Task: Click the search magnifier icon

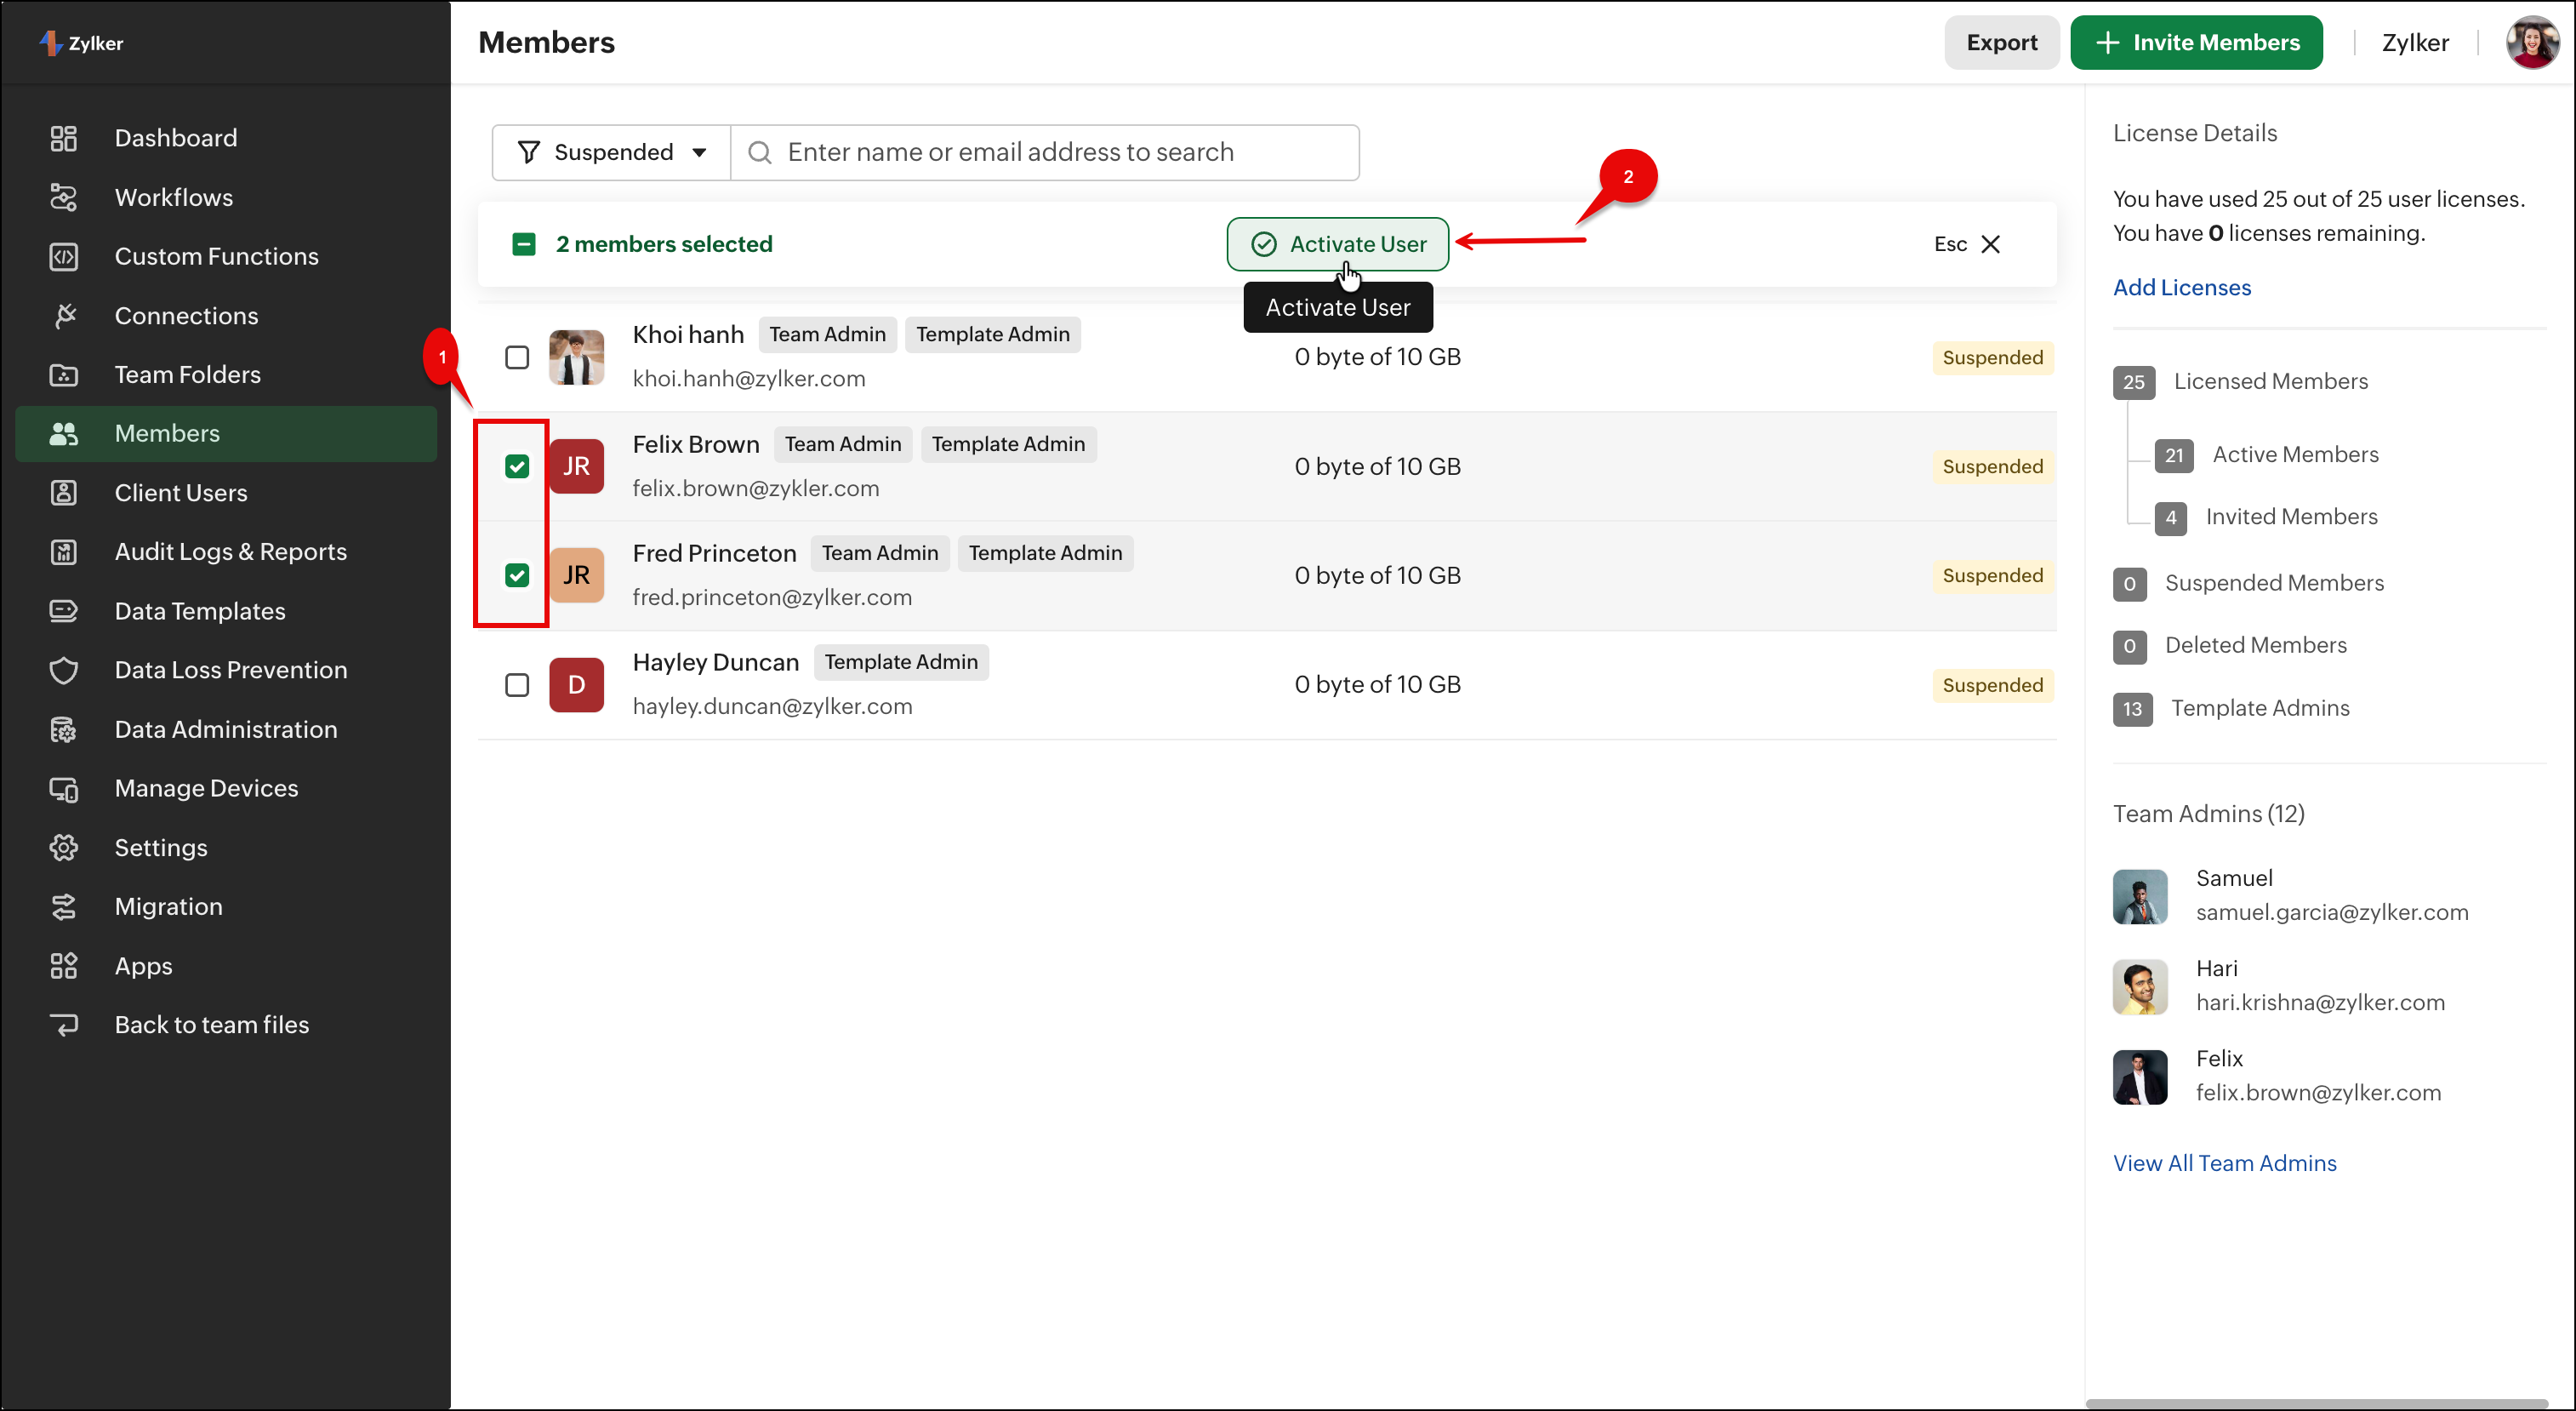Action: point(760,152)
